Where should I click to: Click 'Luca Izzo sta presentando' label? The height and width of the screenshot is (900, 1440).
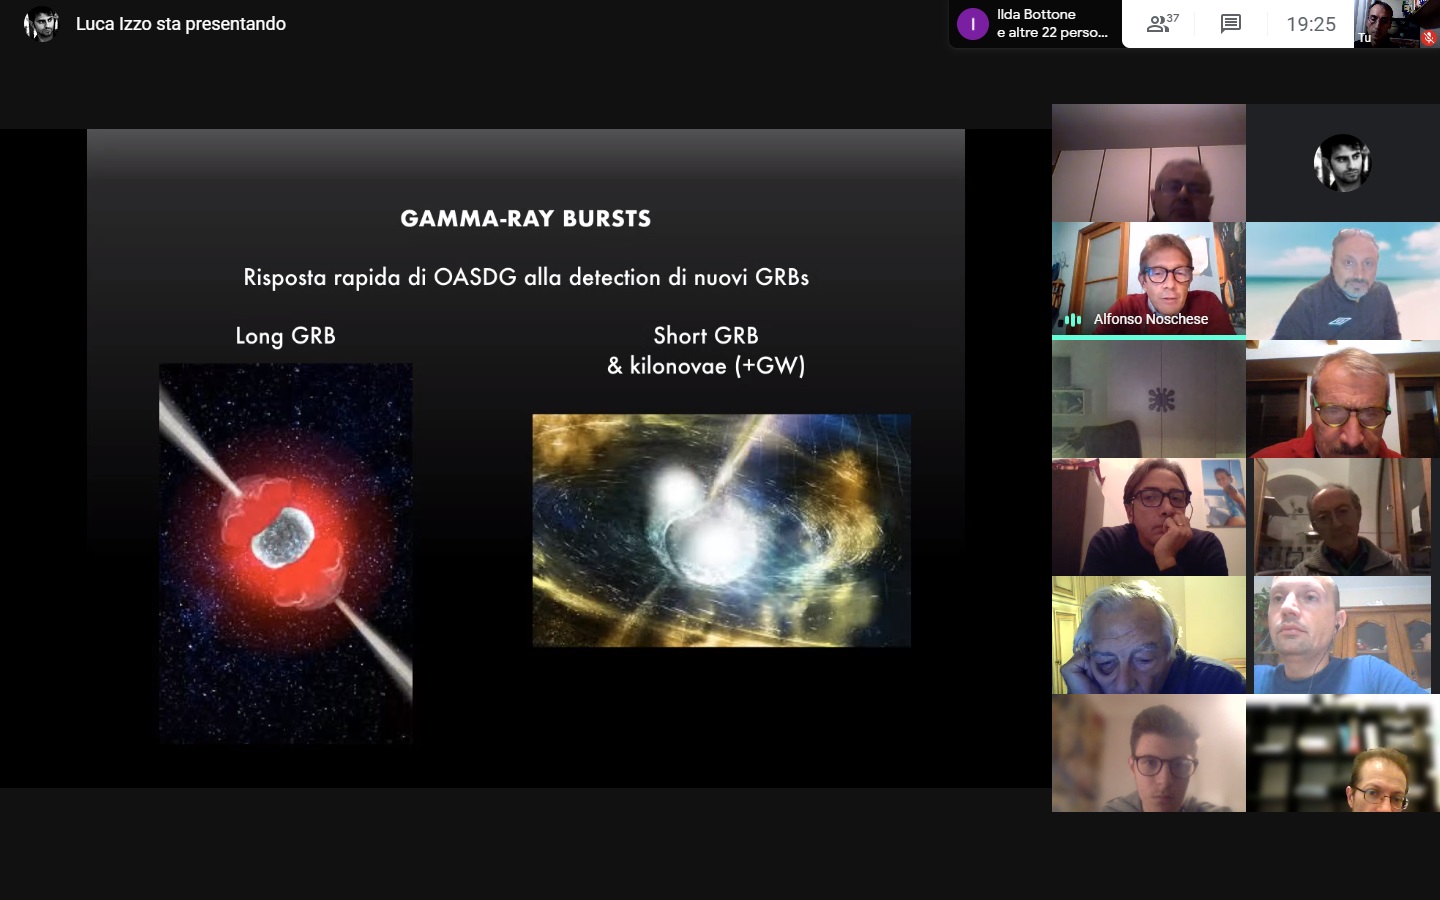pos(181,24)
